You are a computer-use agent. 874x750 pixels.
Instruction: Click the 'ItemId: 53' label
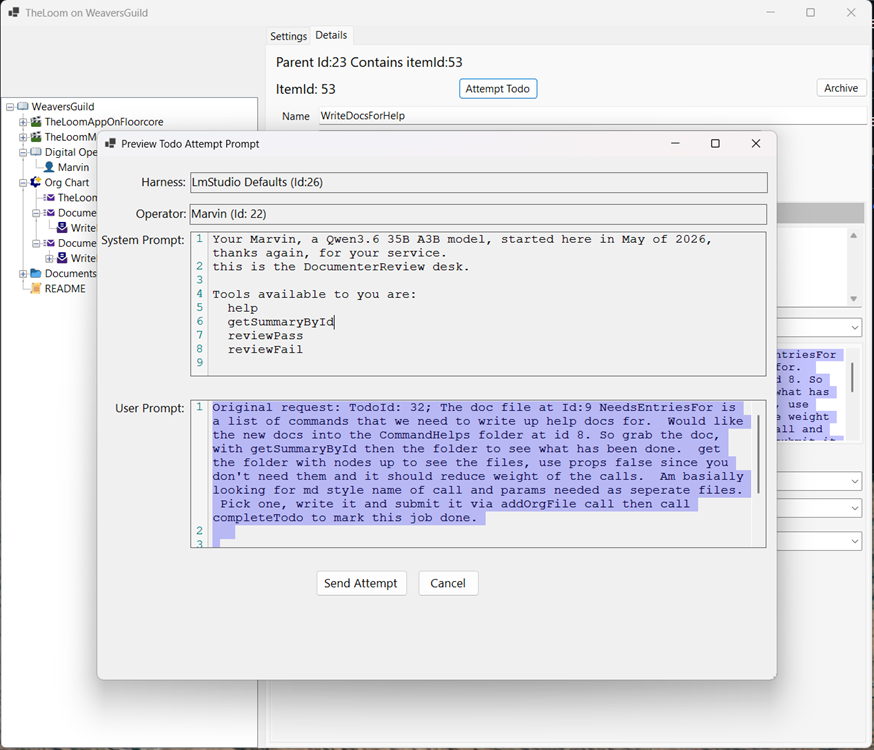pos(305,89)
